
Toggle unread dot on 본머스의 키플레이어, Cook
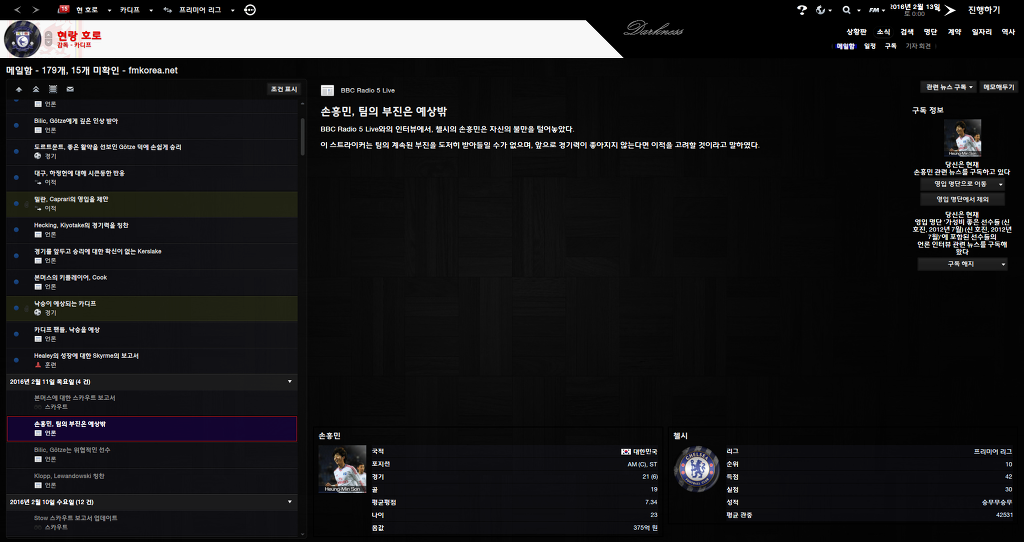click(x=17, y=282)
